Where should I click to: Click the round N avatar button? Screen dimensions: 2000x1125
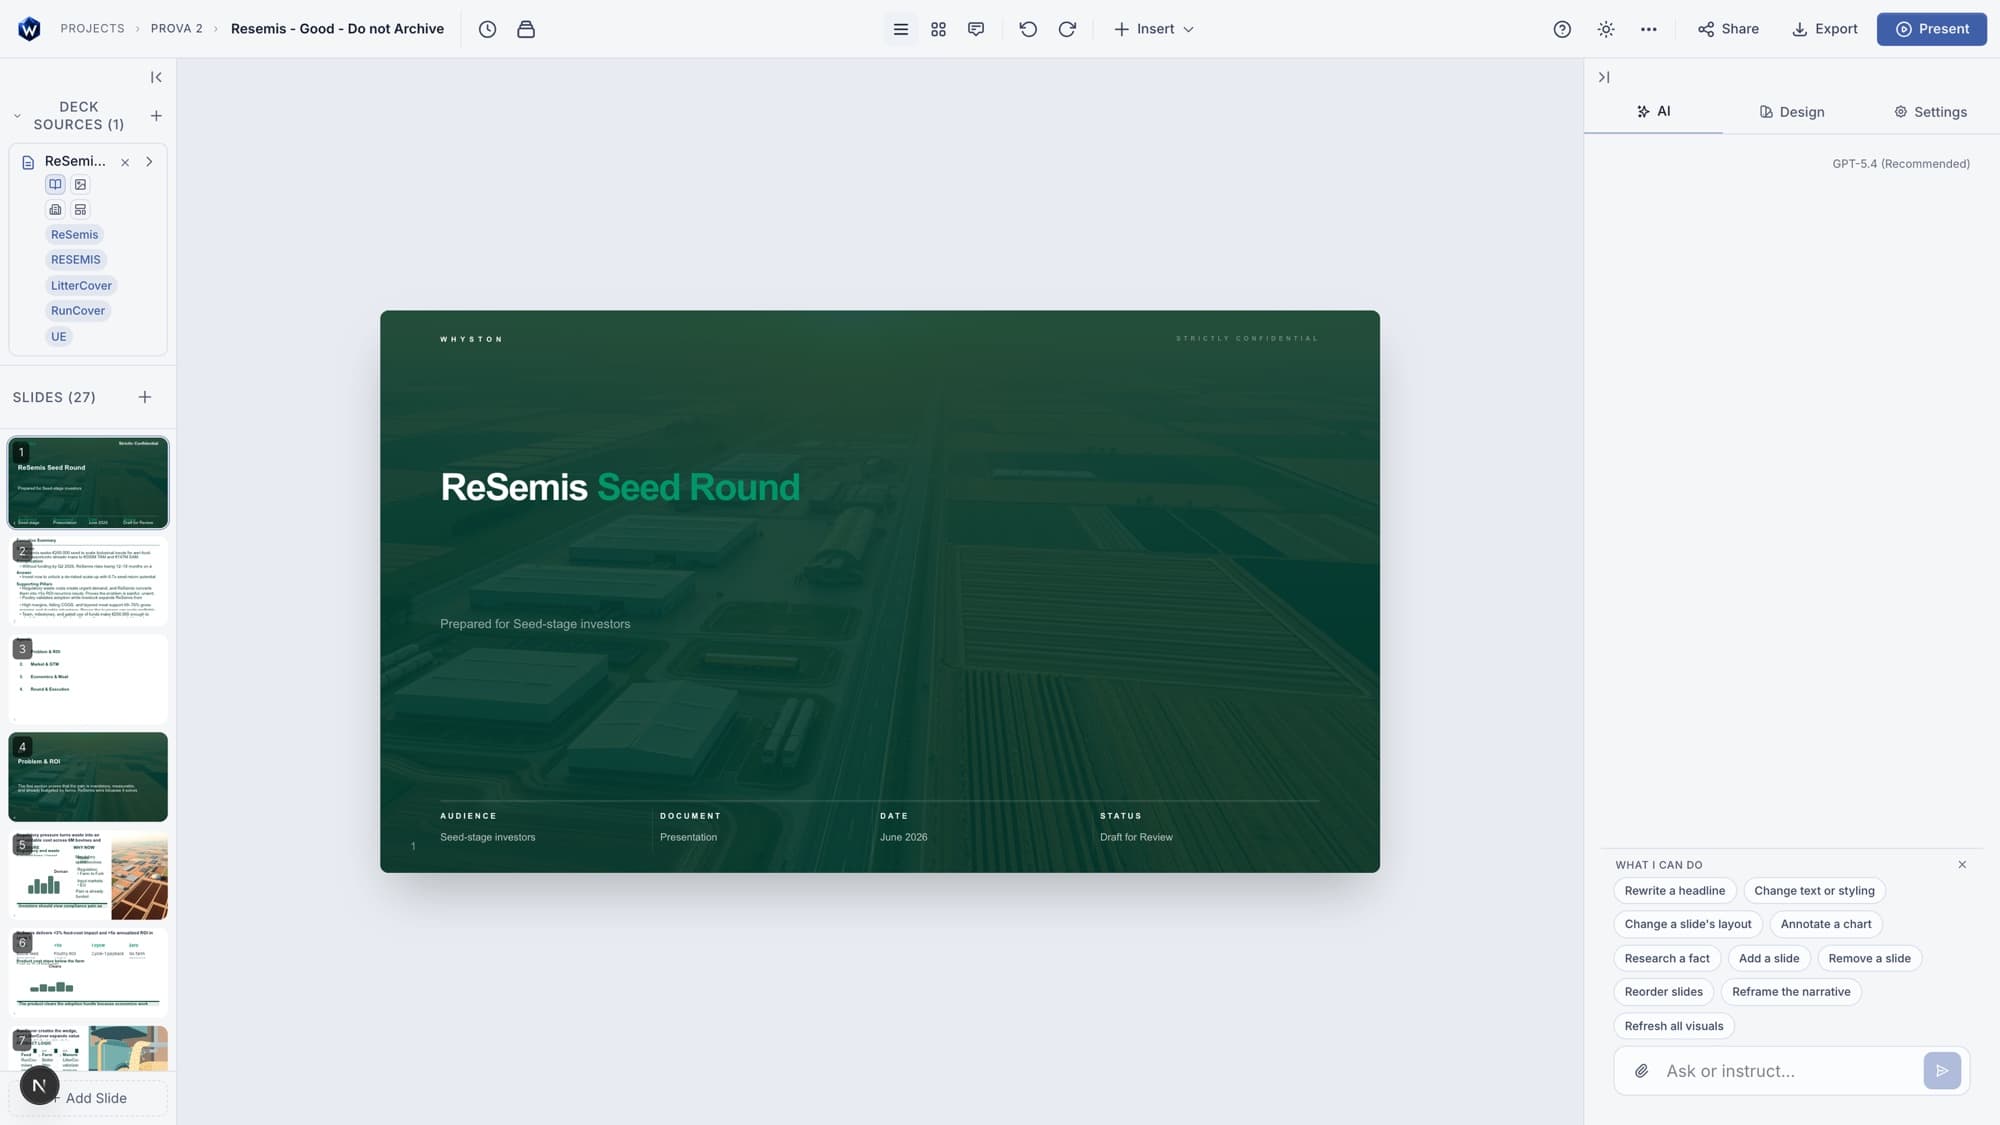(x=40, y=1085)
